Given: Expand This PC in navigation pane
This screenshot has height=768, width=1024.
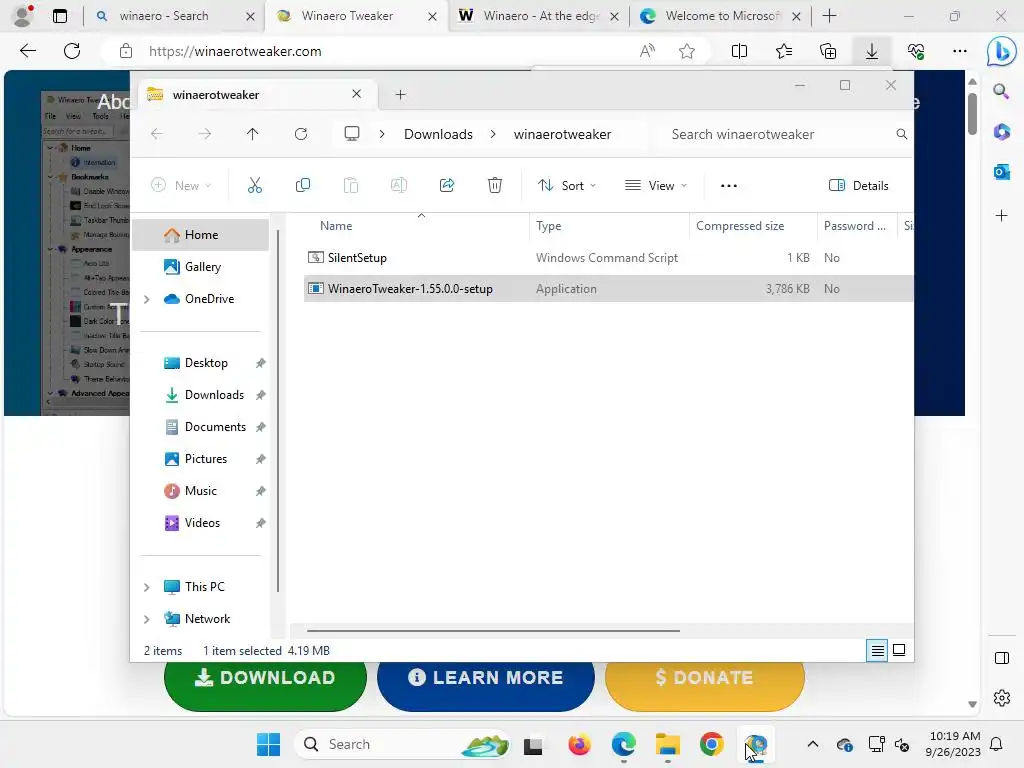Looking at the screenshot, I should pyautogui.click(x=147, y=587).
